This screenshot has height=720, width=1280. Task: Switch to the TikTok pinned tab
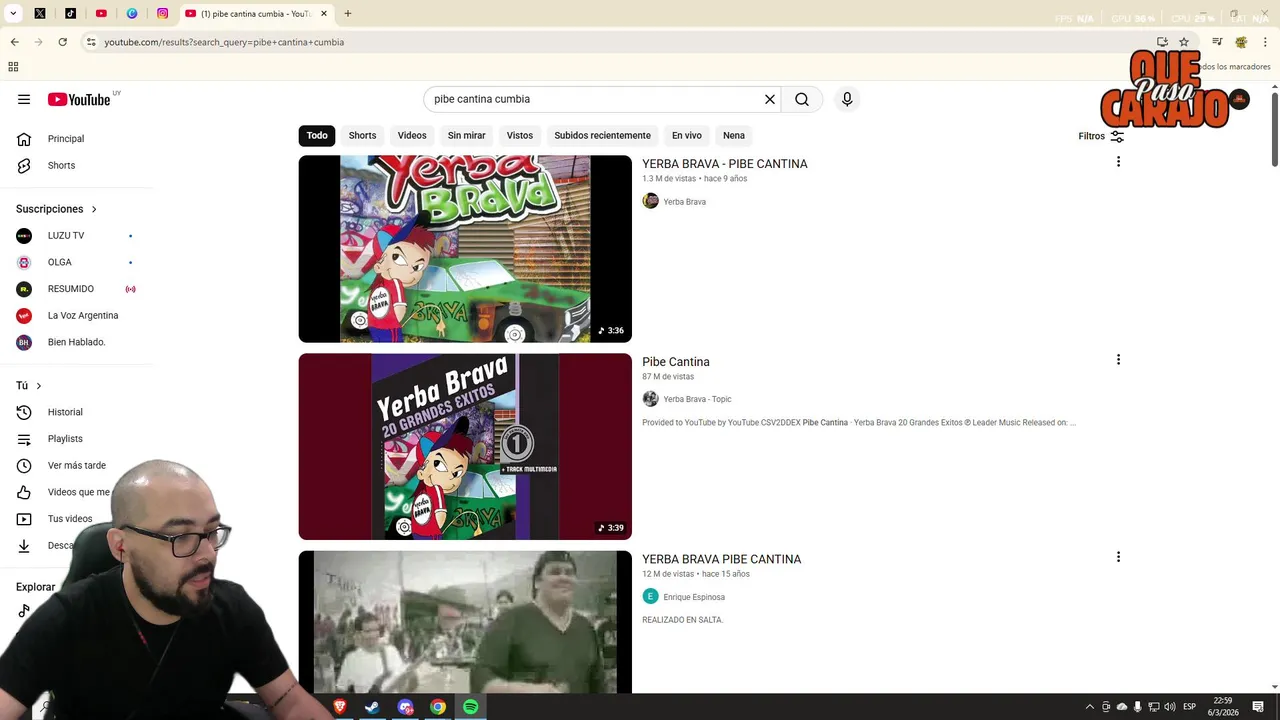tap(70, 14)
